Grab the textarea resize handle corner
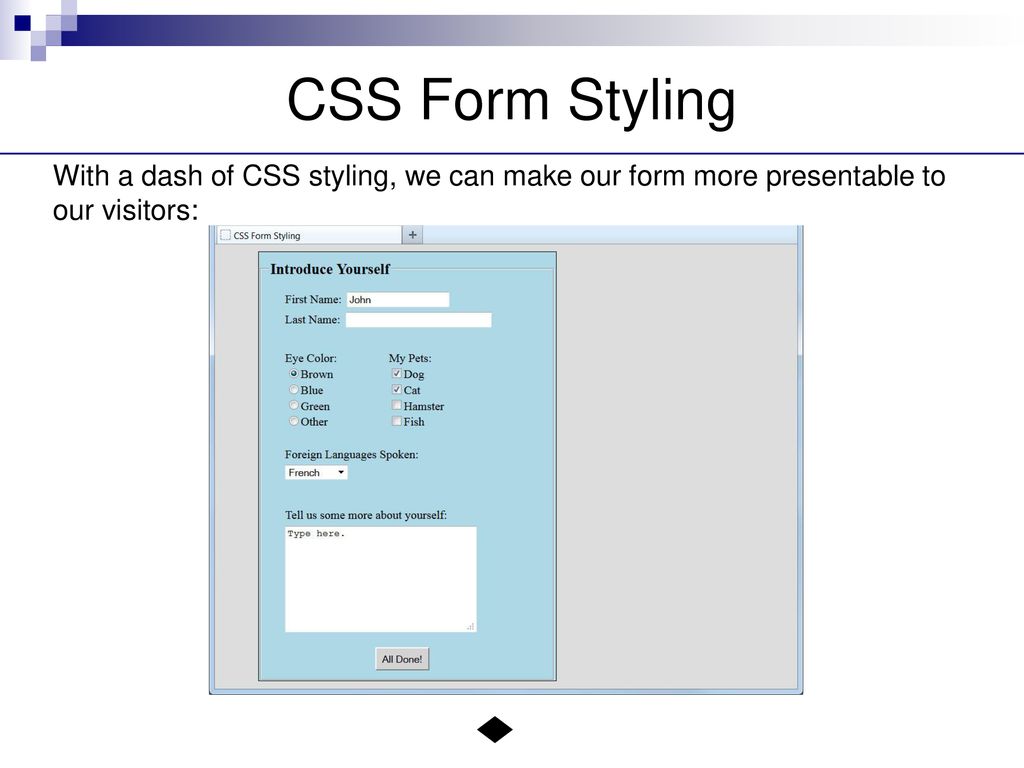Viewport: 1024px width, 768px height. pyautogui.click(x=471, y=627)
